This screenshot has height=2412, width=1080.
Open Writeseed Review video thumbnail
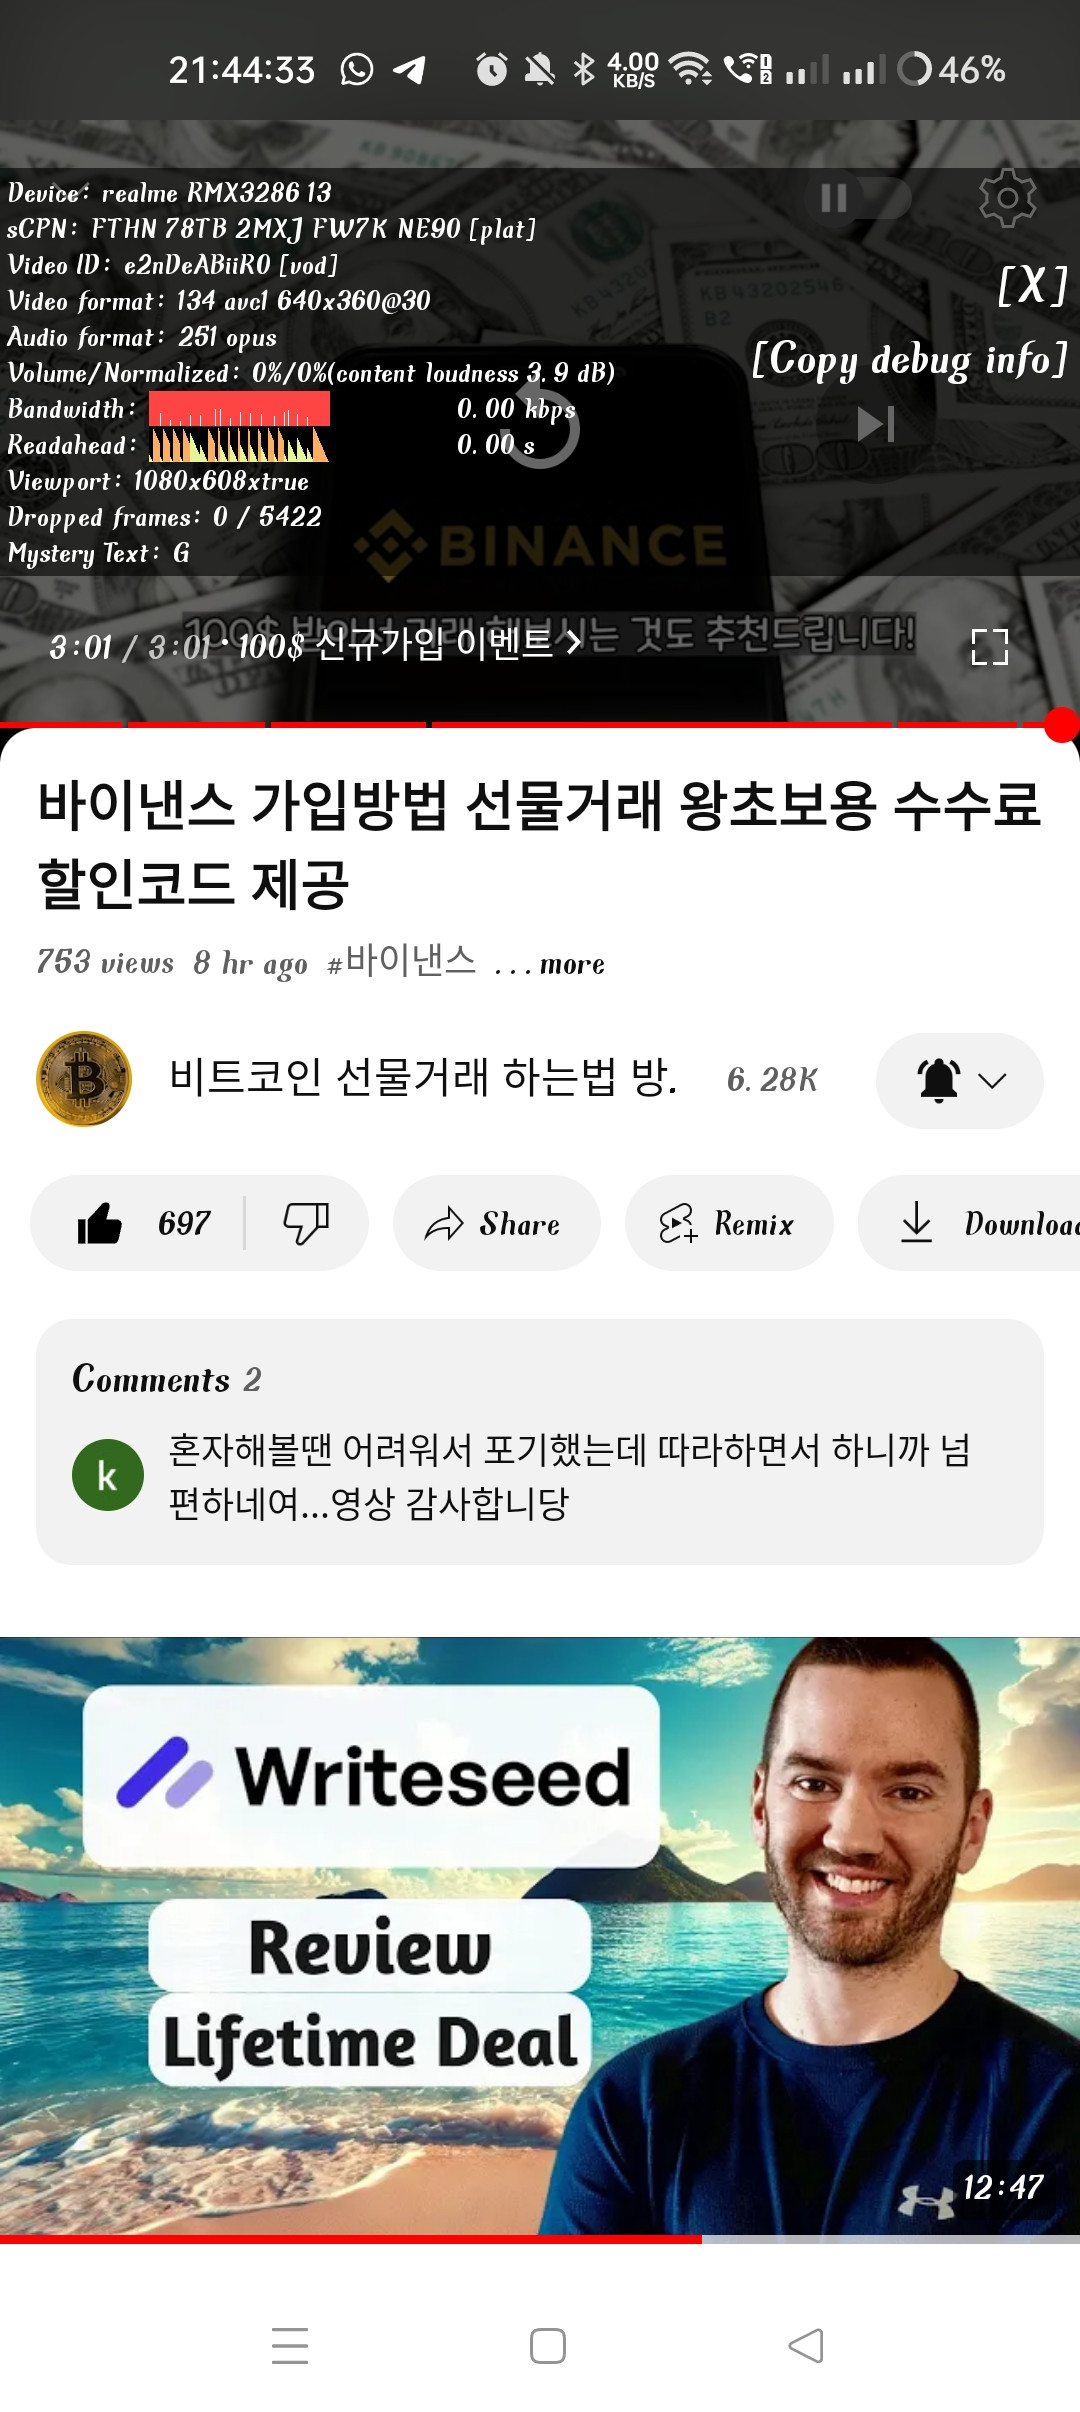[540, 1936]
